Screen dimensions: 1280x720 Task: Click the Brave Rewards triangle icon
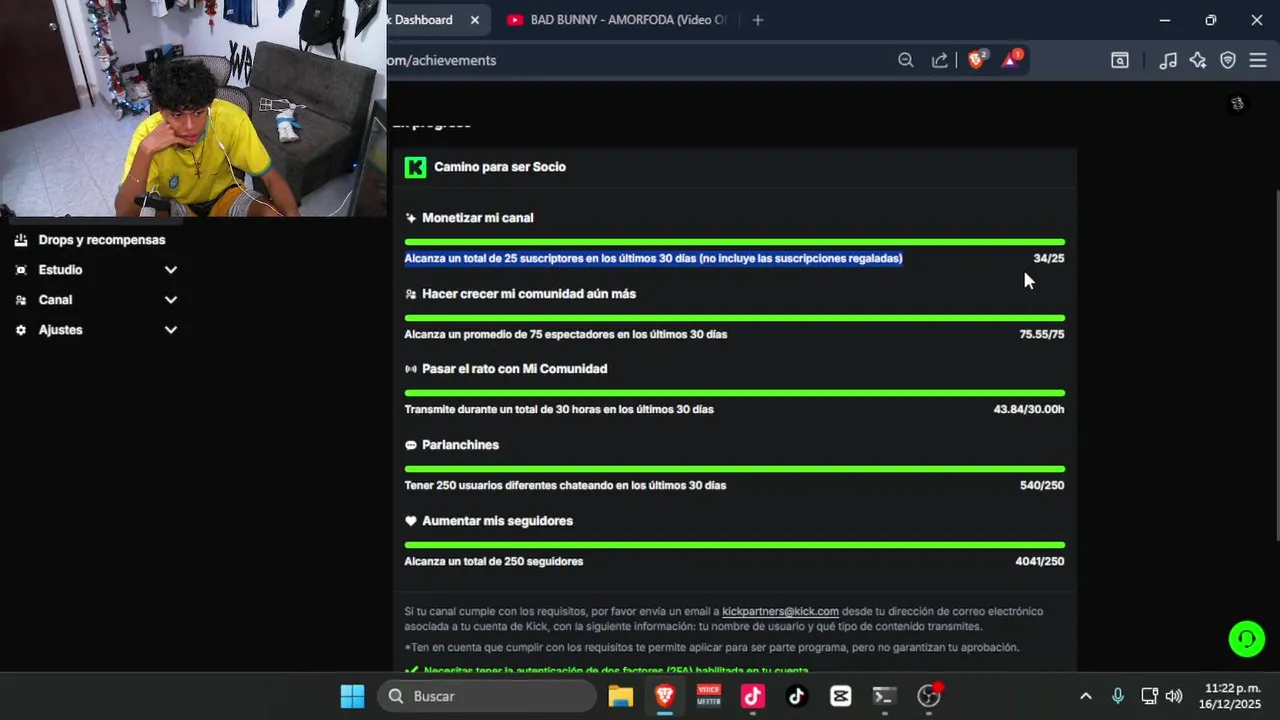tap(1010, 60)
